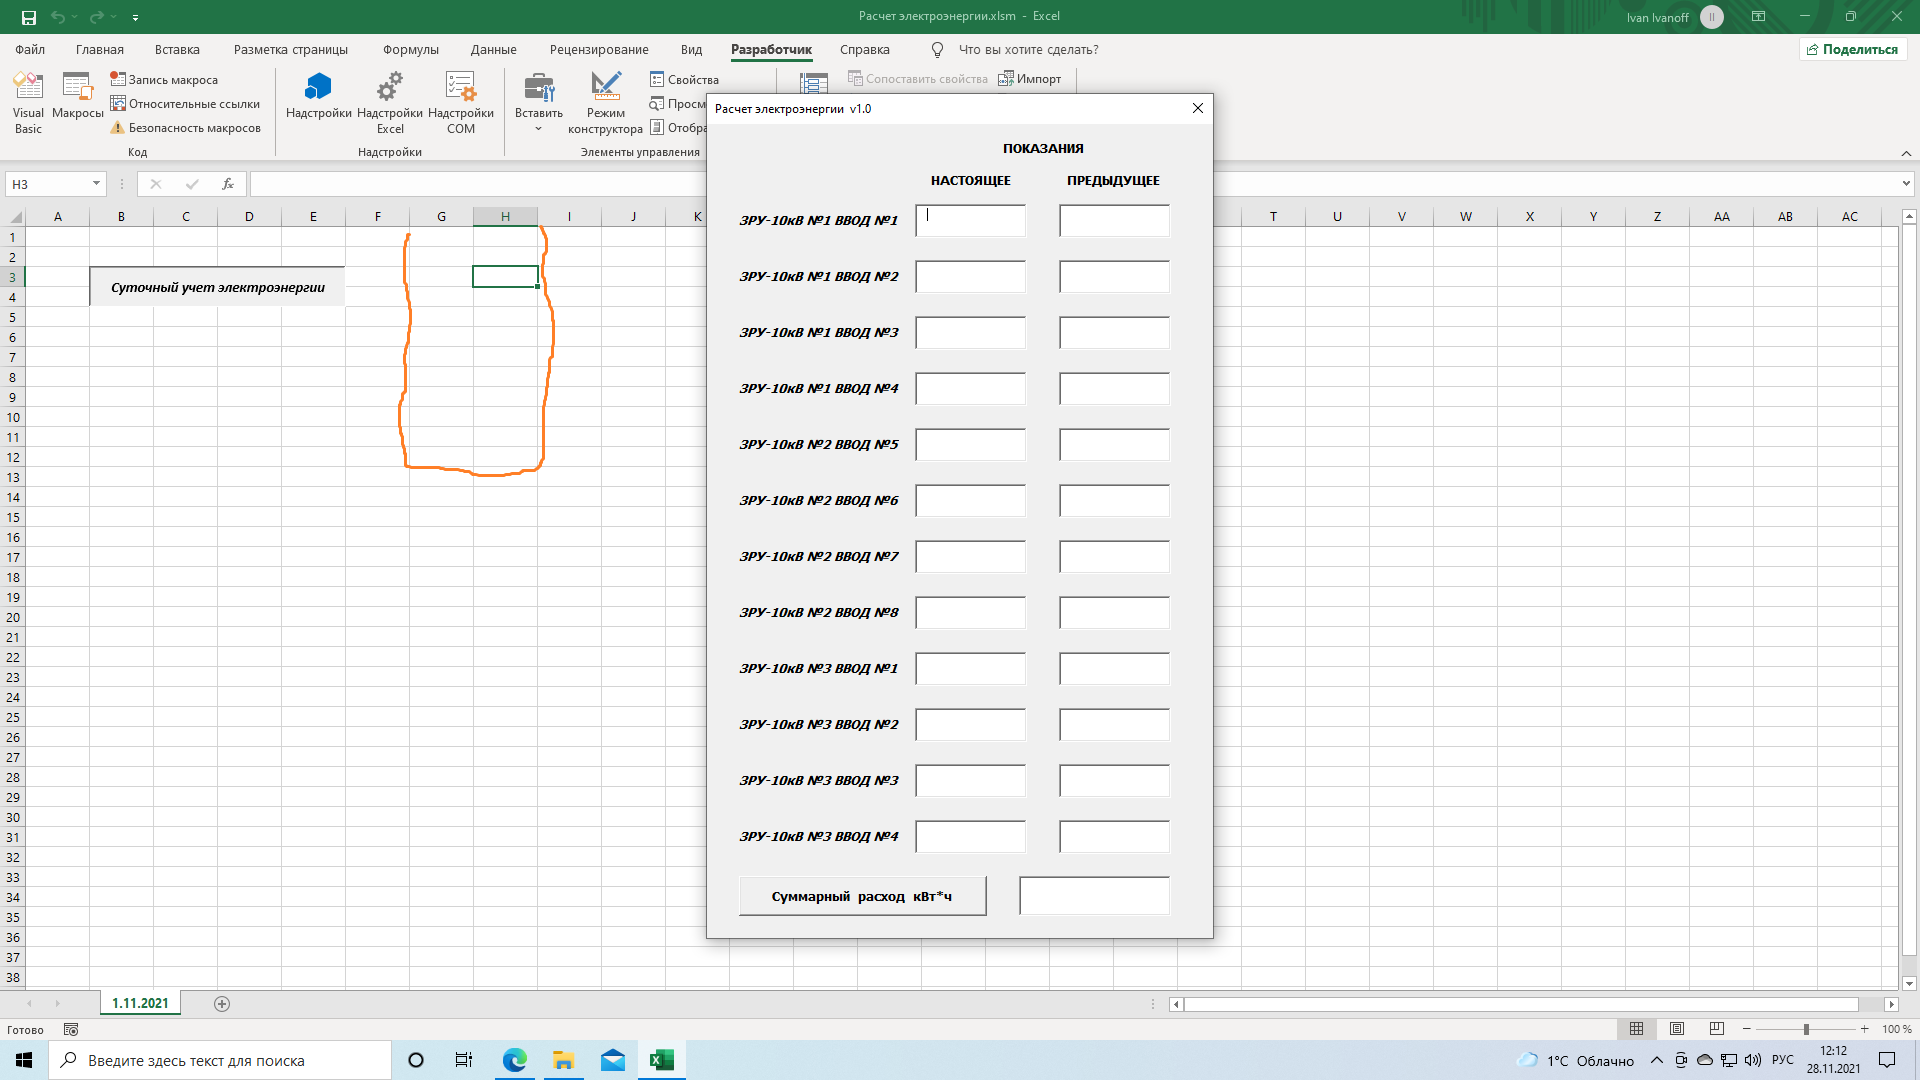Open the Макросы list
Viewport: 1920px width, 1080px height.
click(x=78, y=96)
